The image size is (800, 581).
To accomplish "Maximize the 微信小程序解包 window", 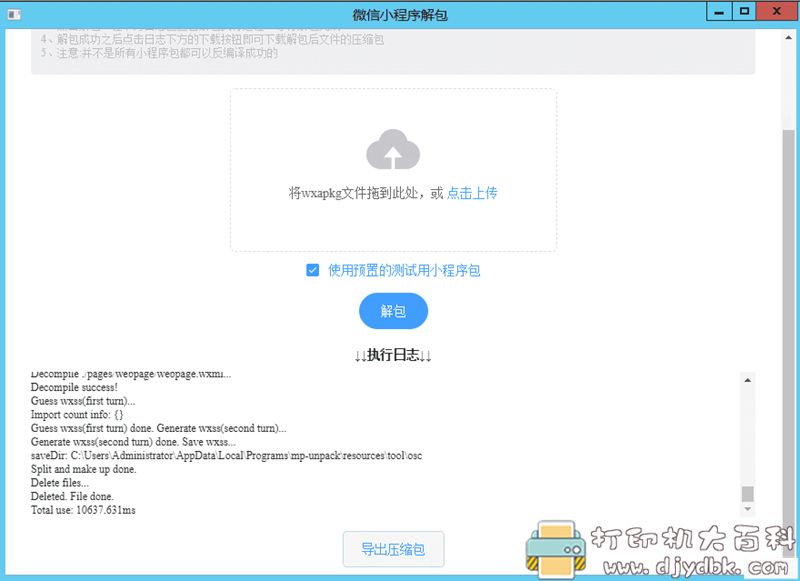I will pos(744,12).
